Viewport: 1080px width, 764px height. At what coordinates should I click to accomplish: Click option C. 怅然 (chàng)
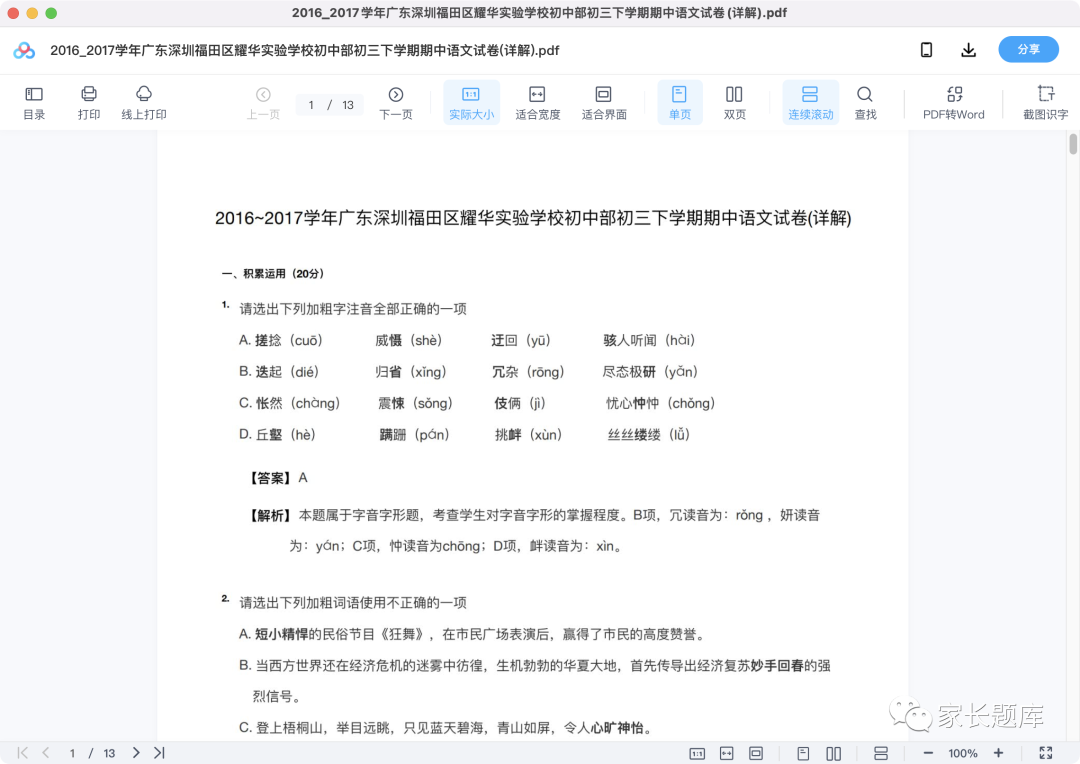pyautogui.click(x=289, y=403)
